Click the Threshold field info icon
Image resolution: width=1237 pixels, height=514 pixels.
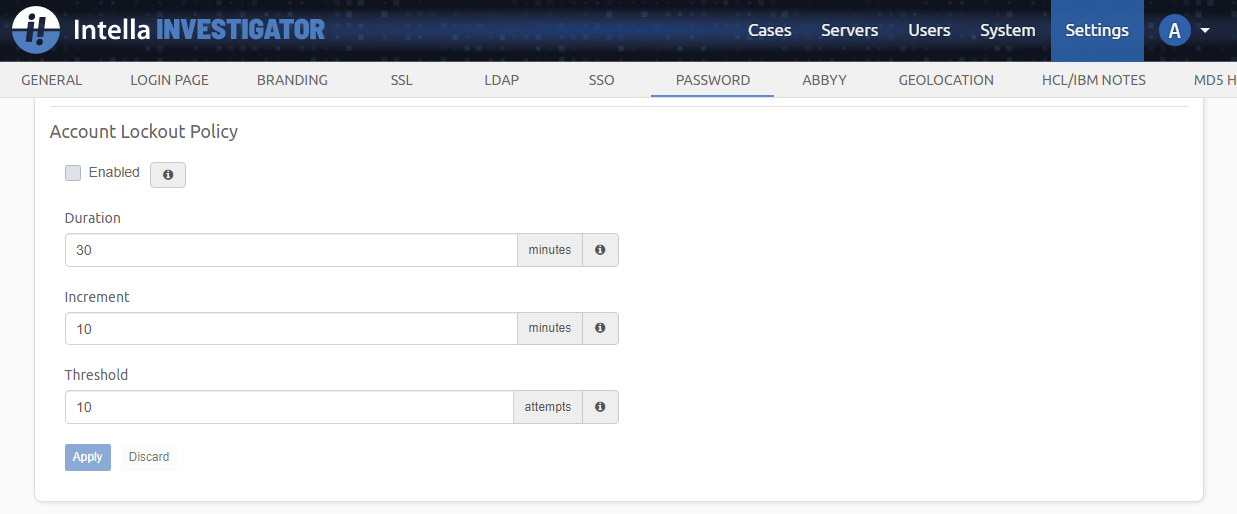coord(600,407)
